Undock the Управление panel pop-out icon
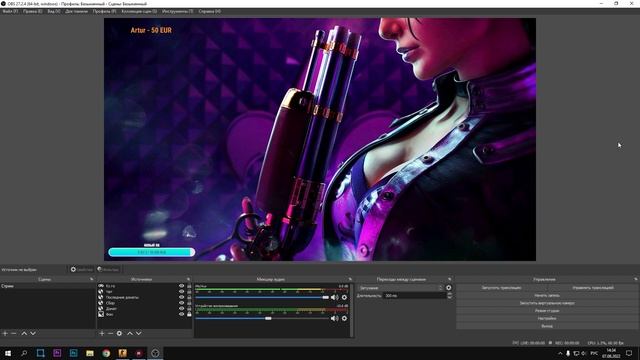 click(636, 279)
